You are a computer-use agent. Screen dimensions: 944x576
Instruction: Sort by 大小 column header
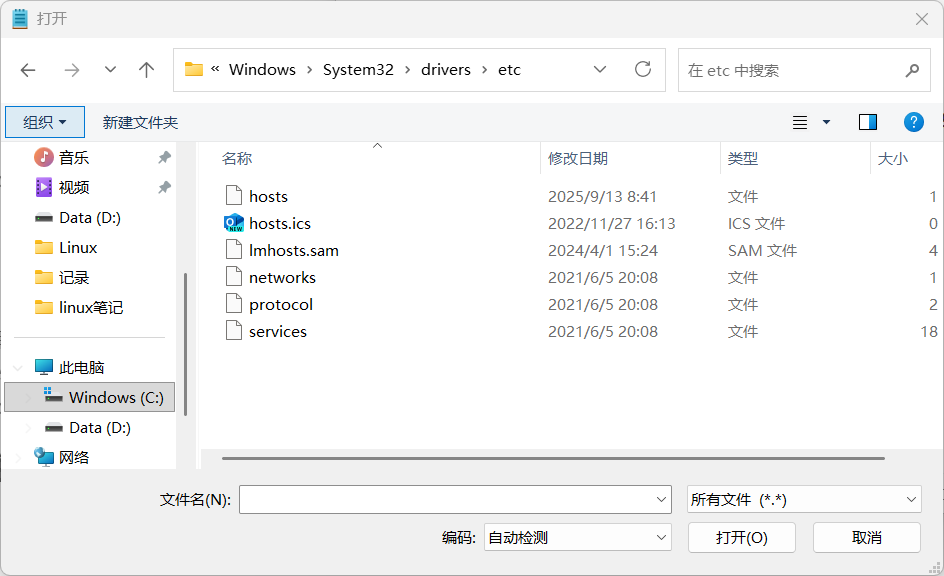892,158
